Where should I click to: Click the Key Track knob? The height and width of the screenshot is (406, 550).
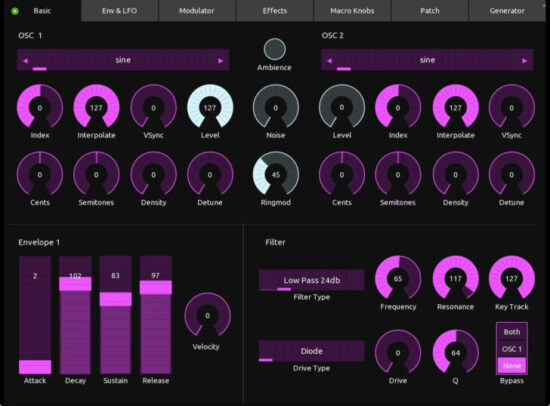511,278
